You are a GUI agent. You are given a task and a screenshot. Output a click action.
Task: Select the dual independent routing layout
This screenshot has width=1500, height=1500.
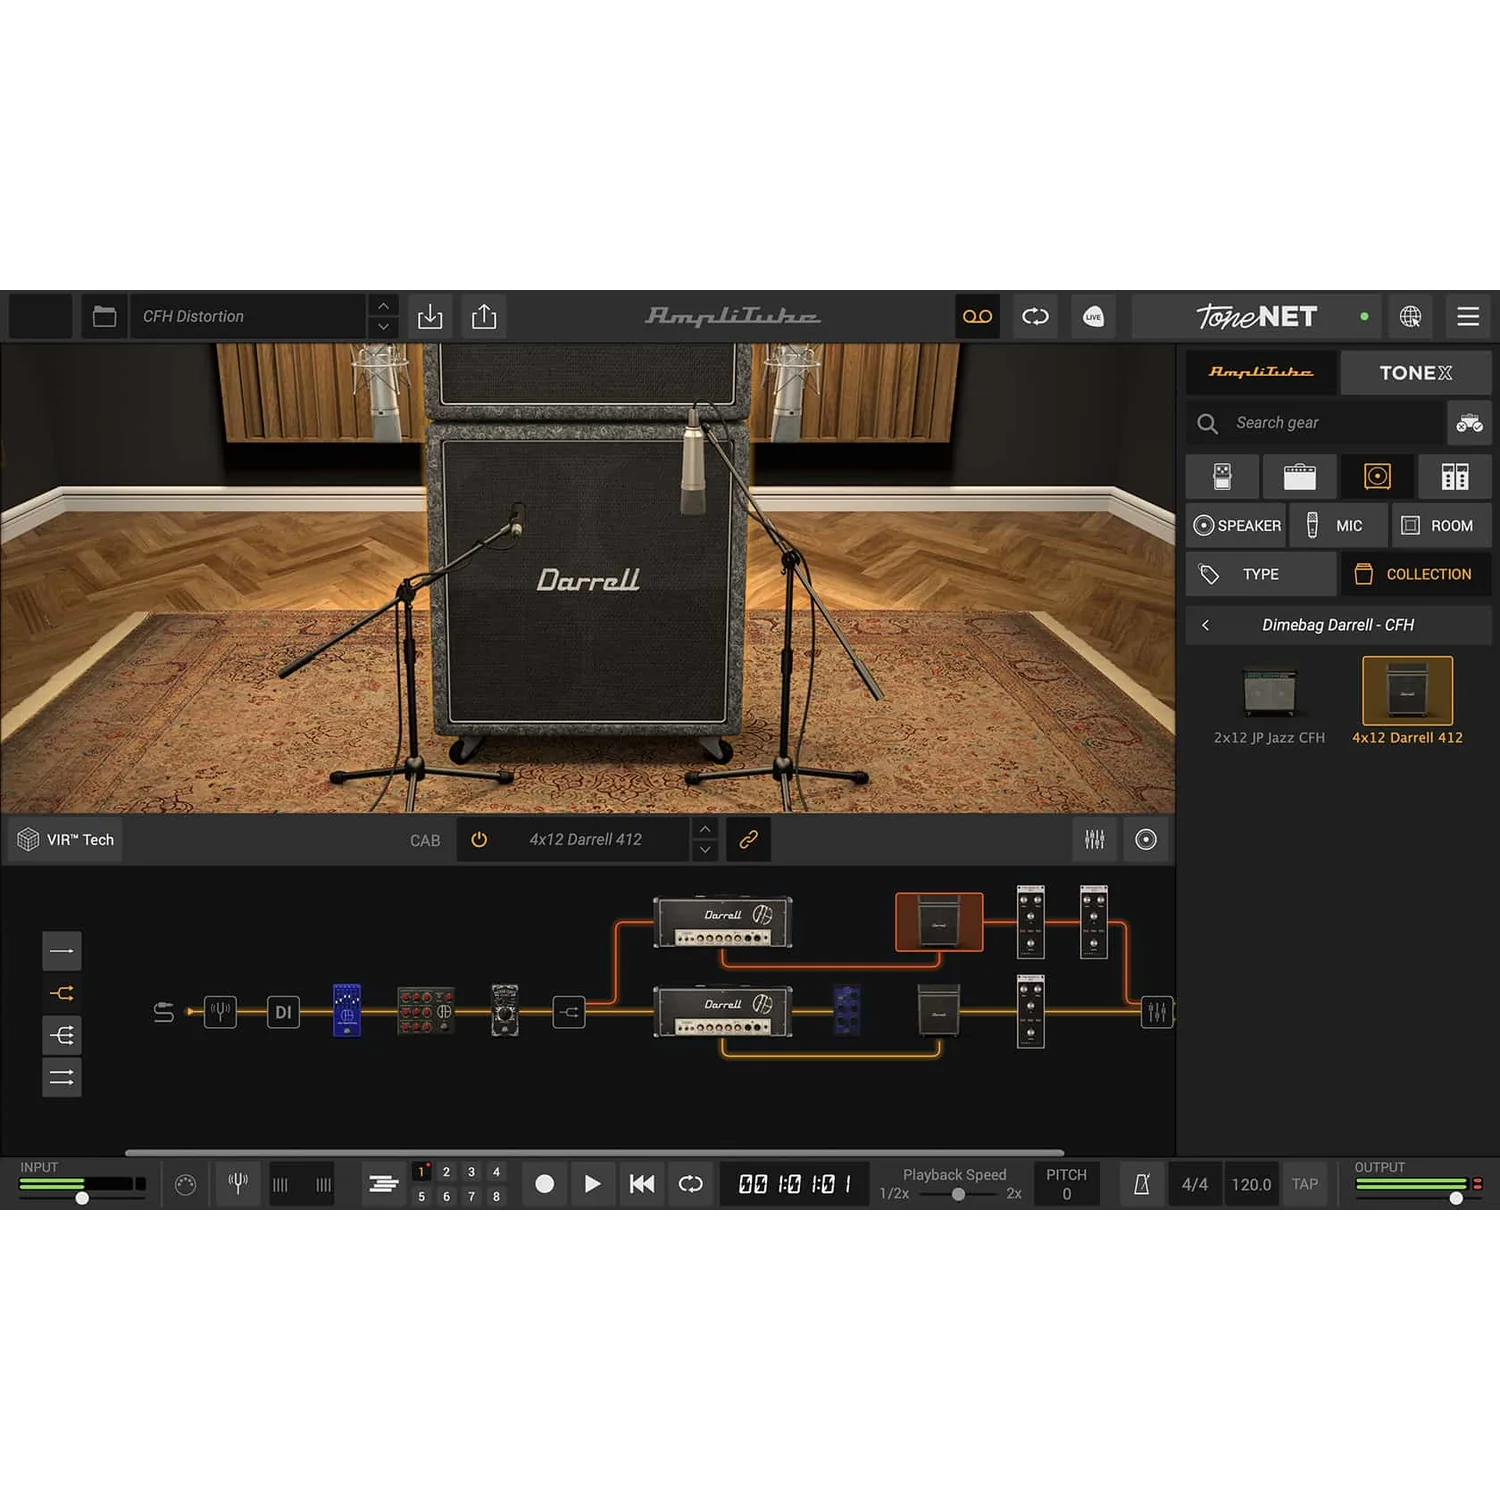[62, 1077]
